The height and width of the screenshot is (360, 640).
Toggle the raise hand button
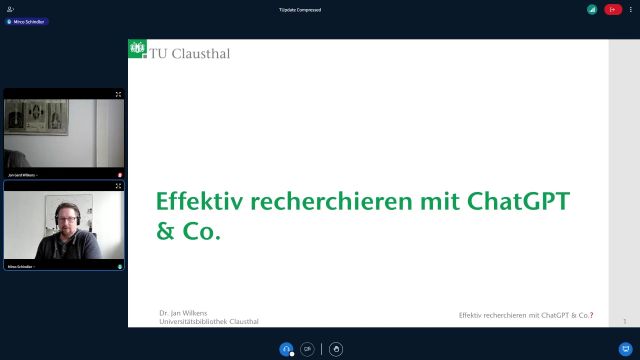tap(336, 349)
